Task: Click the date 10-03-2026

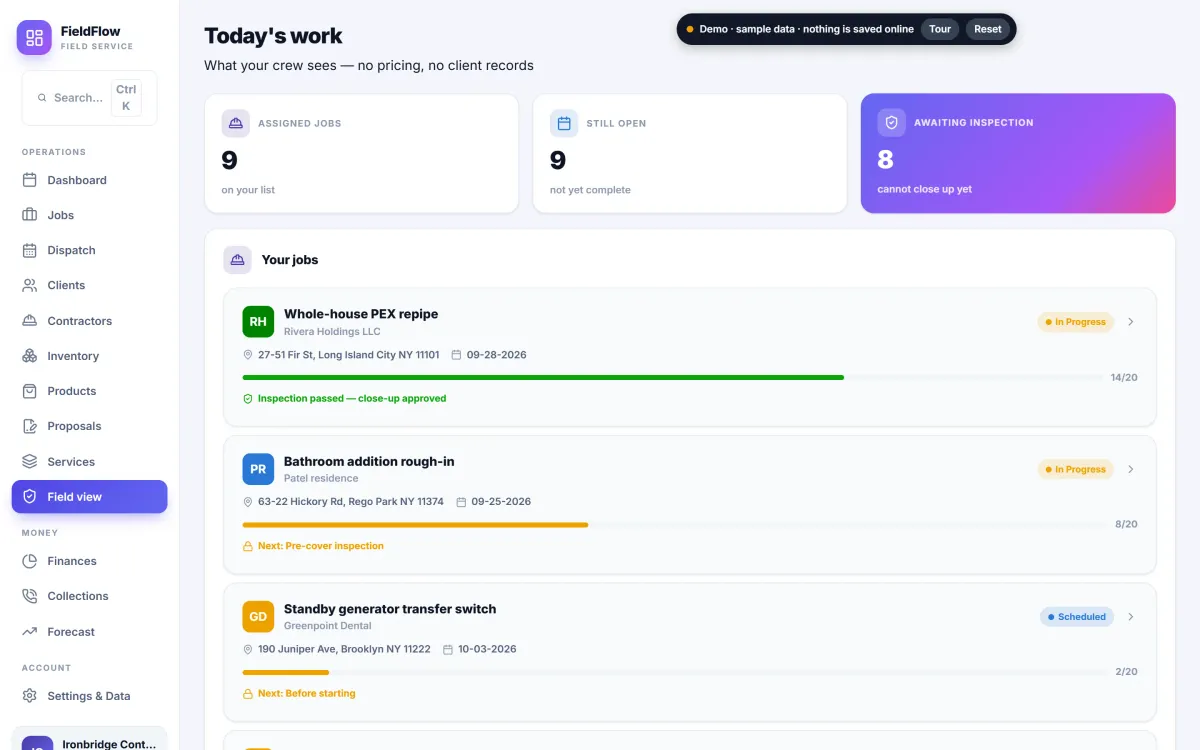Action: point(487,649)
